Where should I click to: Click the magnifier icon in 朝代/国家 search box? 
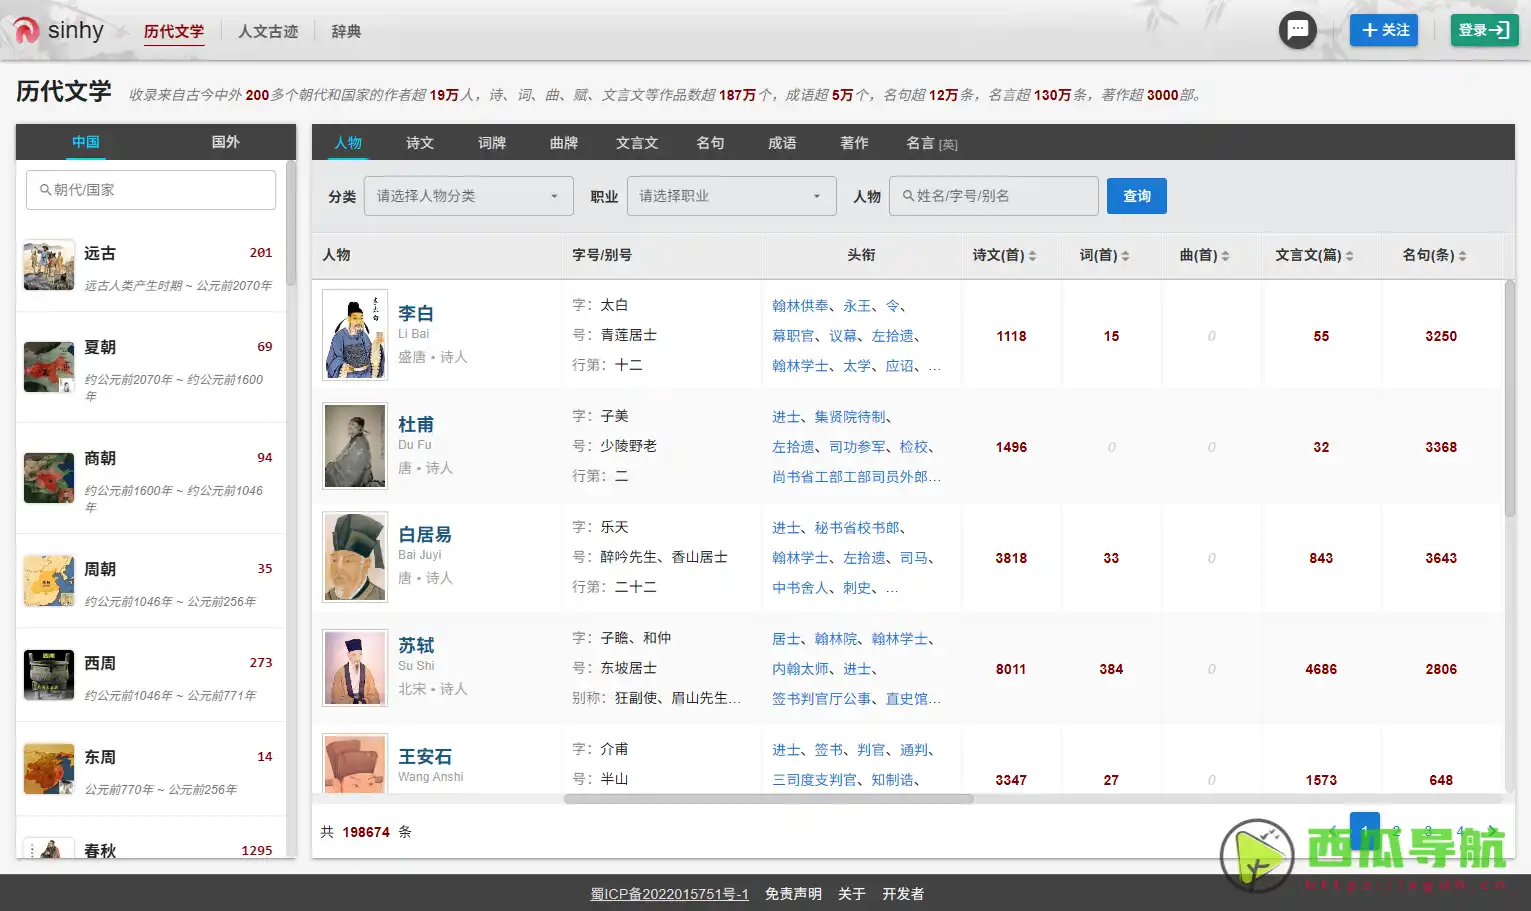click(x=44, y=189)
